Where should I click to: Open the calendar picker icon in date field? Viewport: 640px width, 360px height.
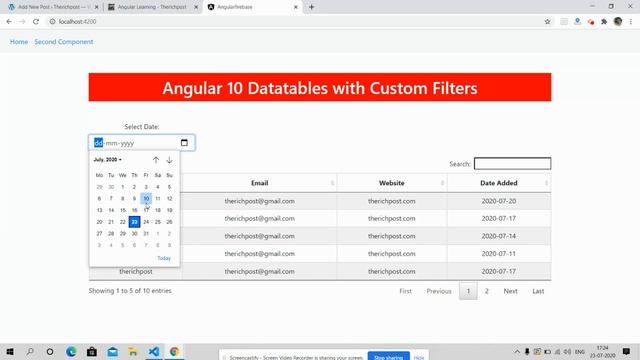184,142
